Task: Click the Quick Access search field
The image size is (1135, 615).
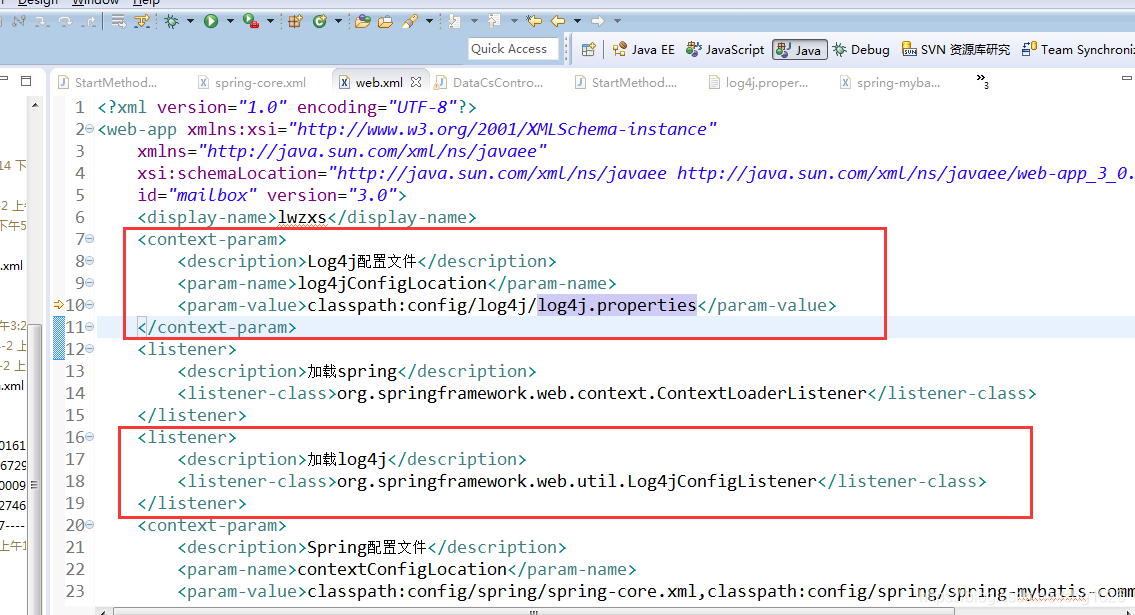Action: click(513, 48)
